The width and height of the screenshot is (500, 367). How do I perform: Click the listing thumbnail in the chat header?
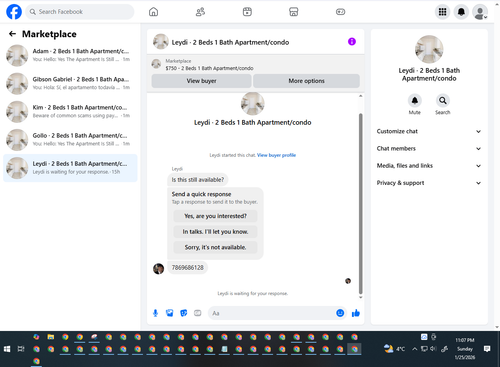161,42
